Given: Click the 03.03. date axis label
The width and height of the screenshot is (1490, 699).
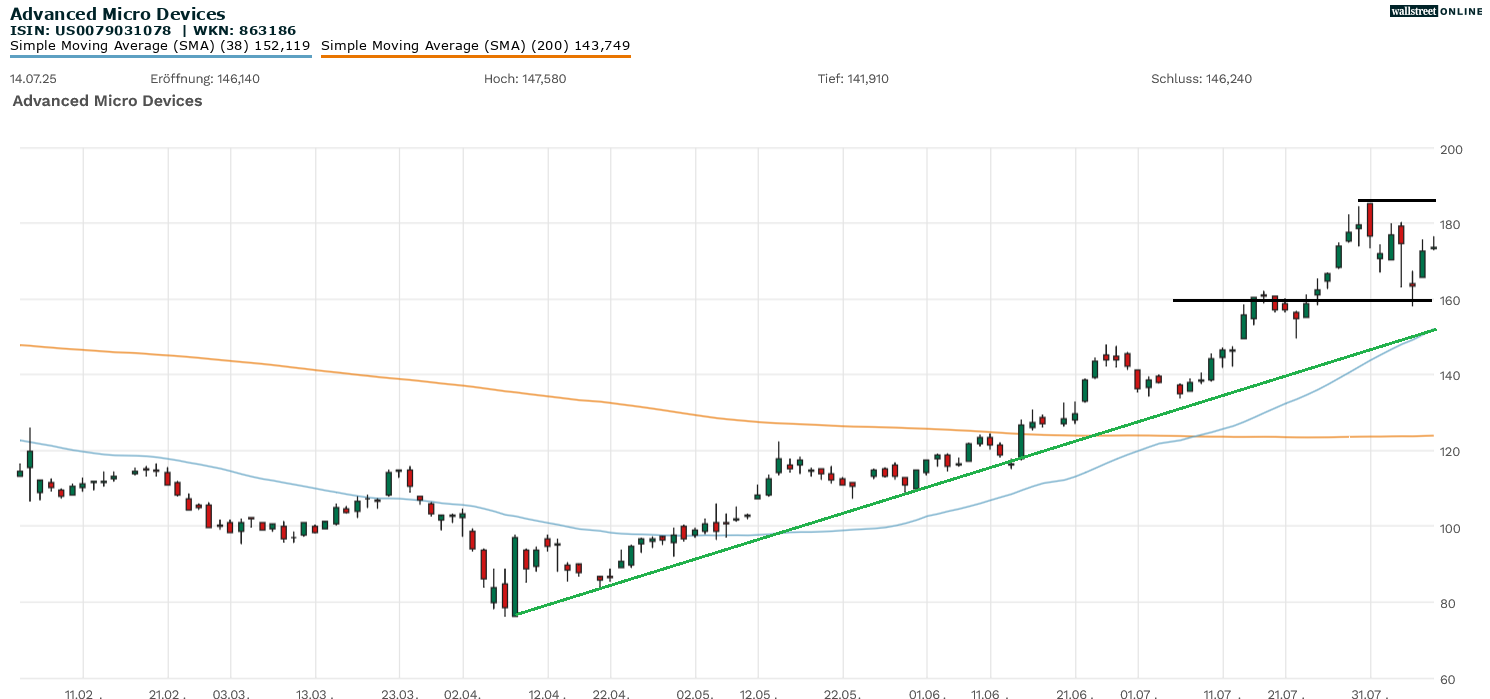Looking at the screenshot, I should tap(230, 693).
